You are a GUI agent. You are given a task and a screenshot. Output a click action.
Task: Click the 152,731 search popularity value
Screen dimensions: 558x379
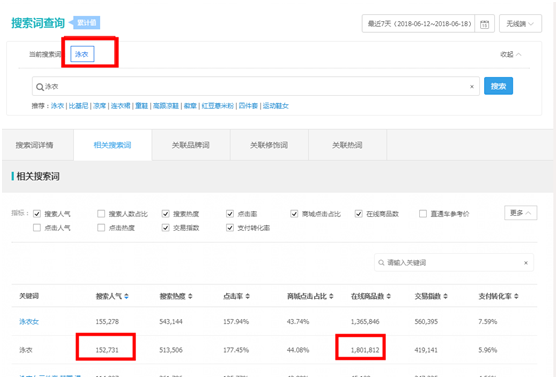click(107, 350)
